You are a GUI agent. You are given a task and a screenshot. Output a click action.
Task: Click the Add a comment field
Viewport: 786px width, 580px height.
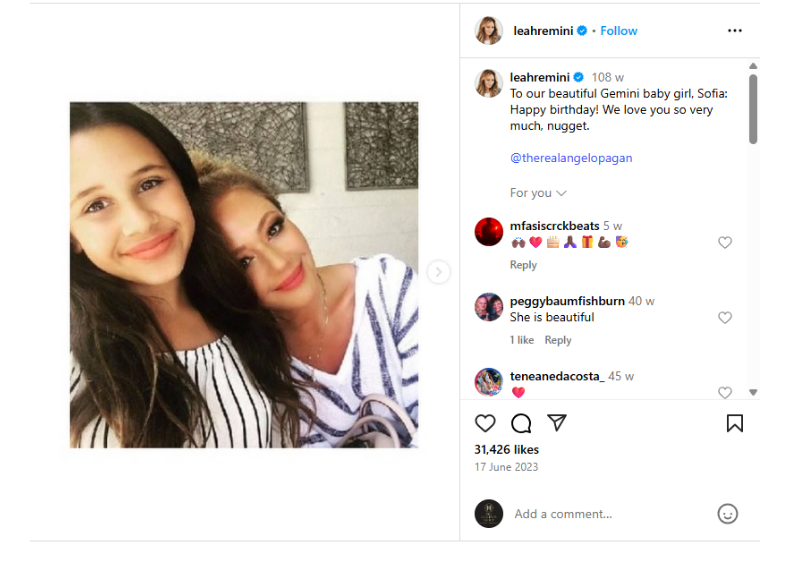click(612, 514)
